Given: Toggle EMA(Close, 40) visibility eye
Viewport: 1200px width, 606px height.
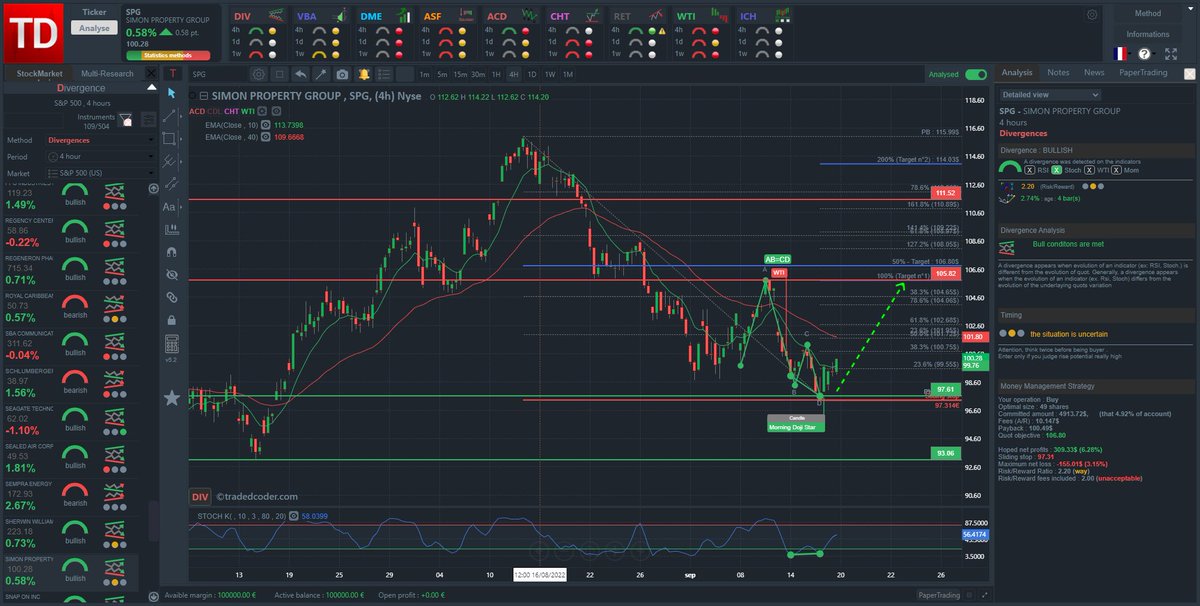Looking at the screenshot, I should click(x=266, y=136).
